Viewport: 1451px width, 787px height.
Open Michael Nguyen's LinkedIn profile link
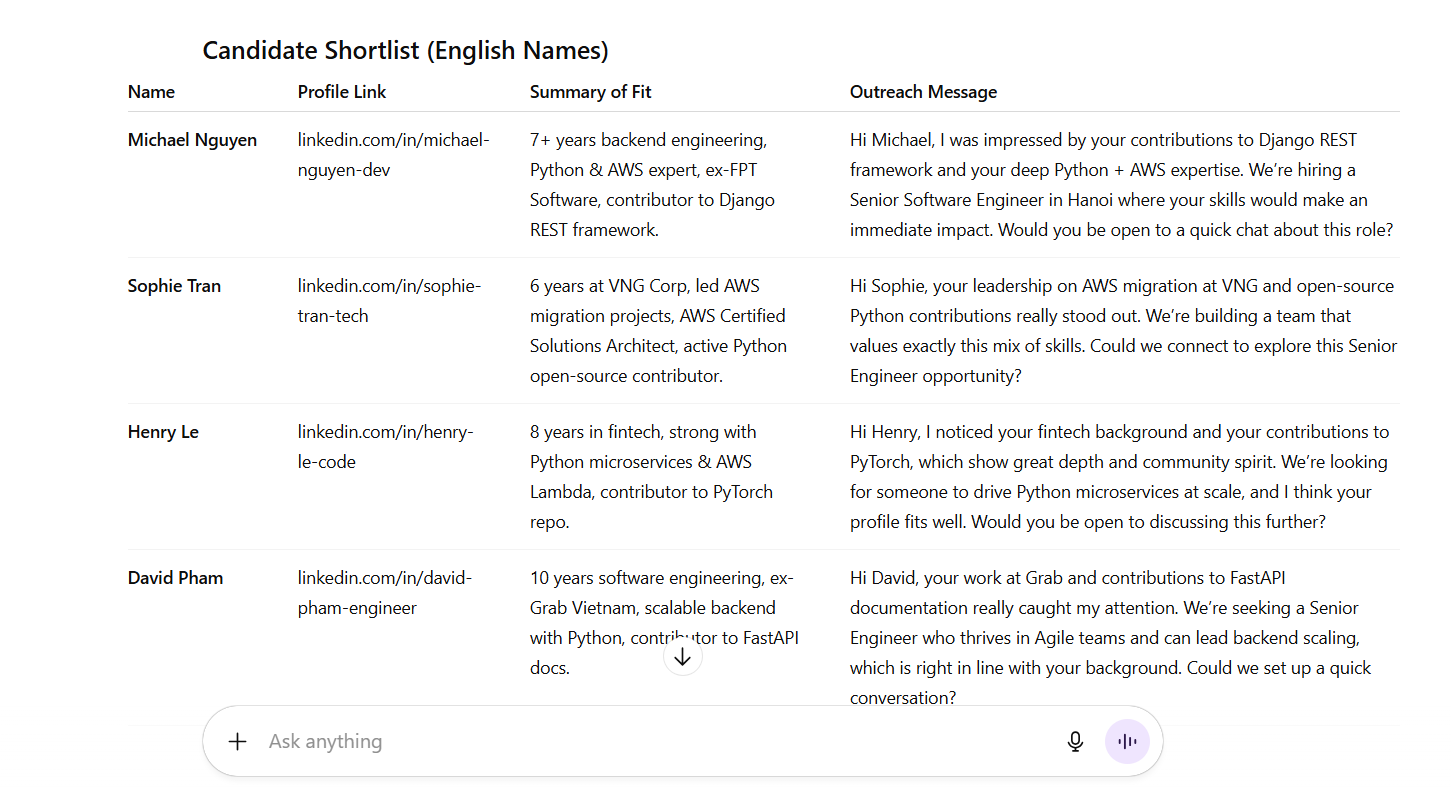pyautogui.click(x=393, y=155)
